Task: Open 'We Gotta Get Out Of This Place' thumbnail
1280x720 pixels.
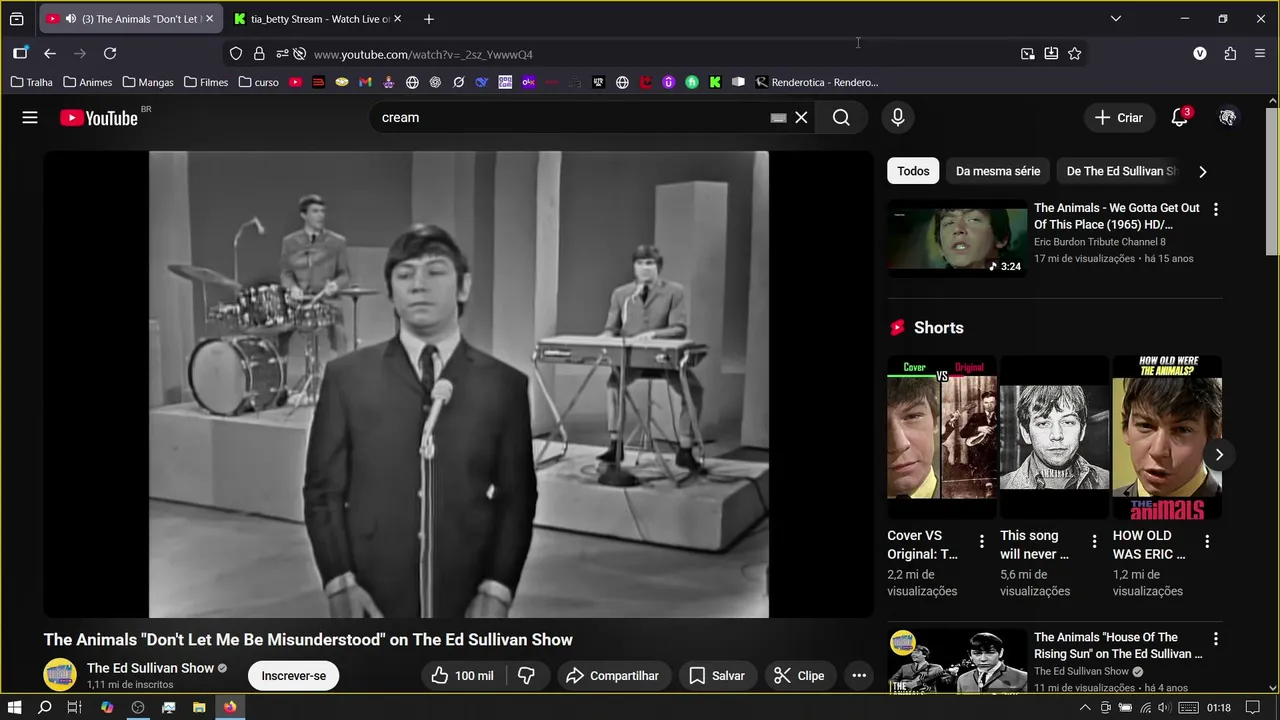Action: pyautogui.click(x=957, y=238)
